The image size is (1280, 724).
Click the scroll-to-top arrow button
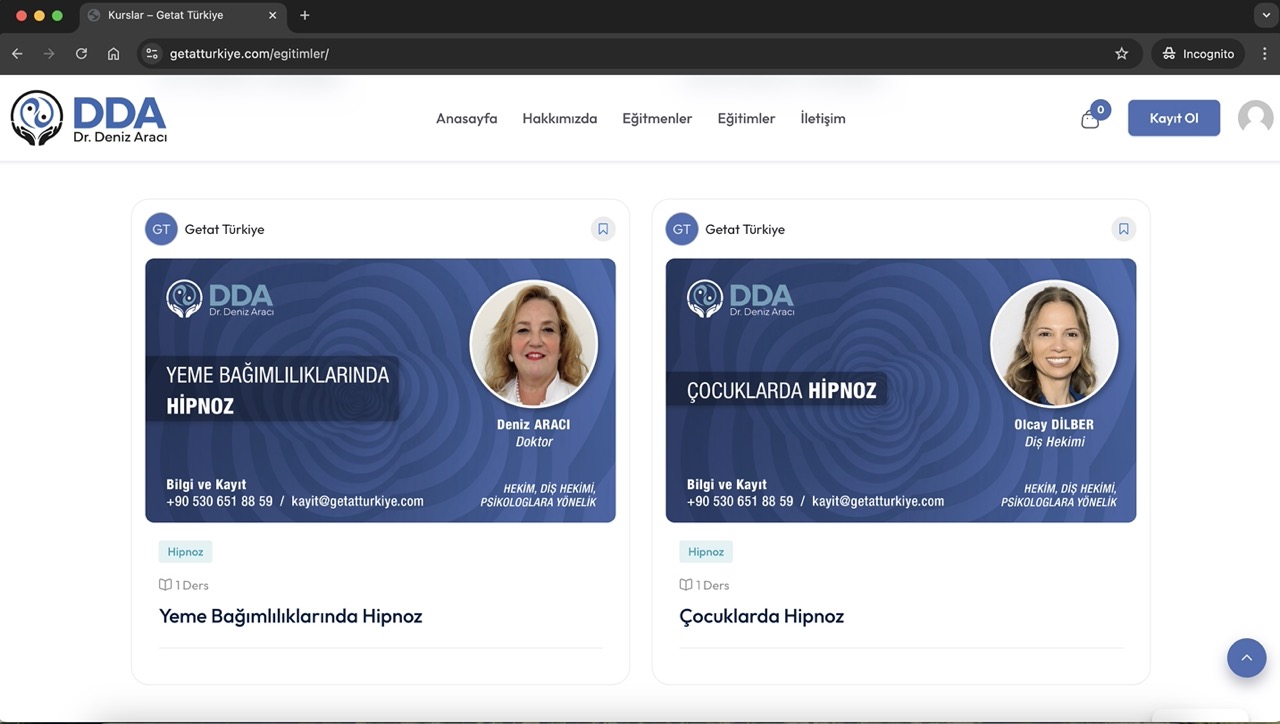(x=1246, y=658)
